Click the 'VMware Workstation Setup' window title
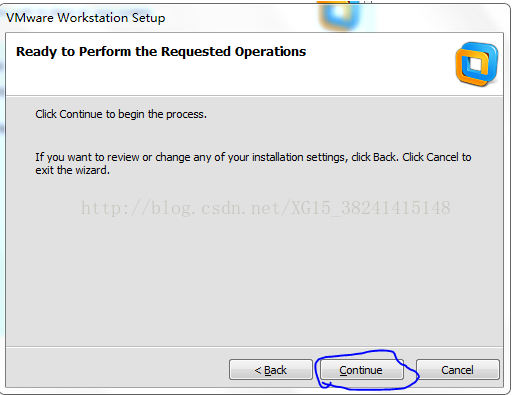 click(x=86, y=18)
